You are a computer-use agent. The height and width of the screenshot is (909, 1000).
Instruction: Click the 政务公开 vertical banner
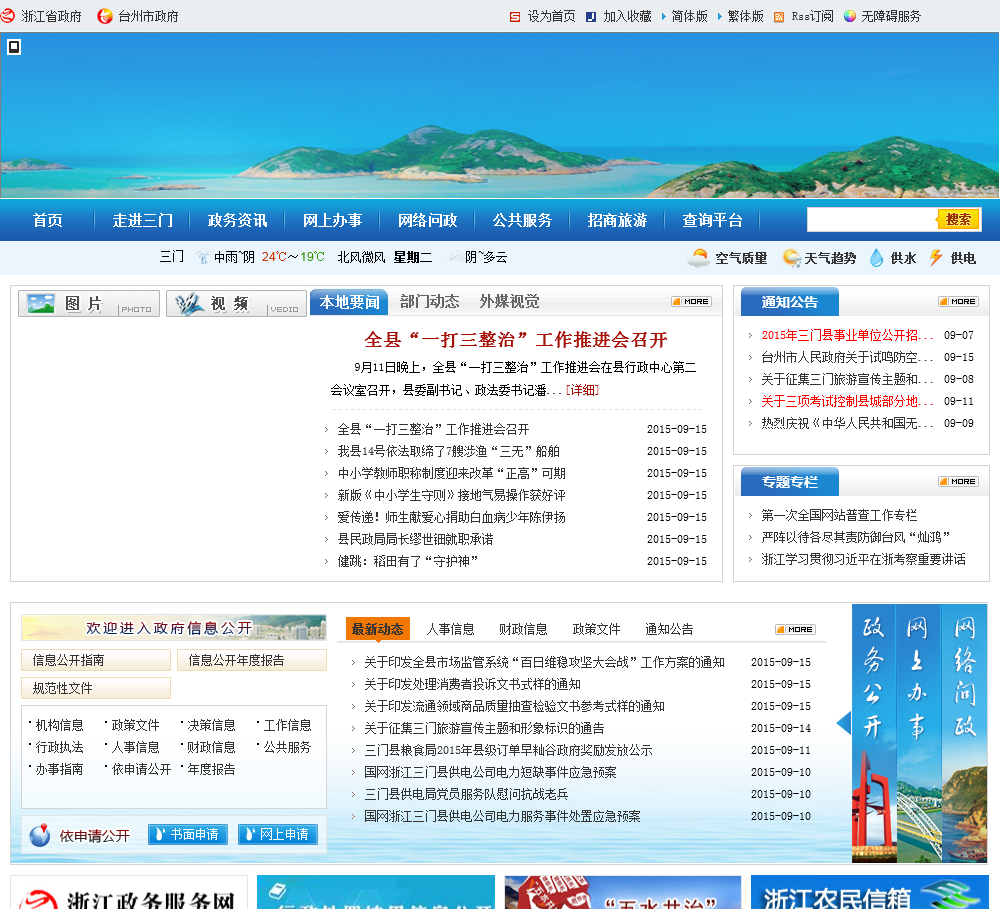(x=873, y=734)
